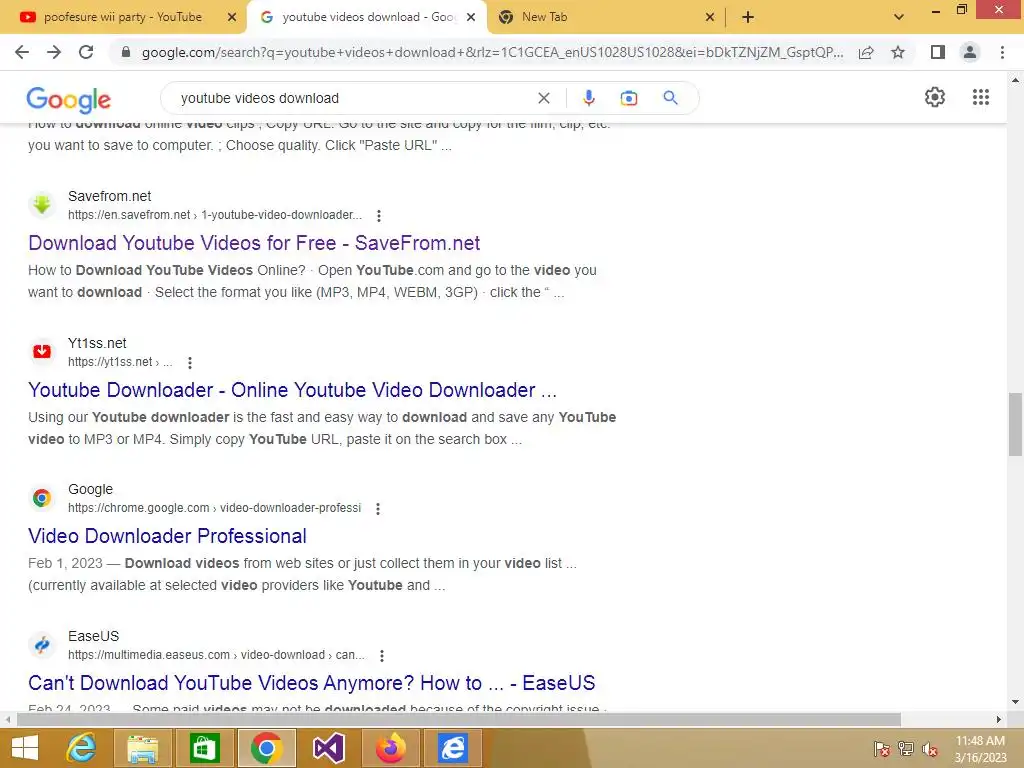The image size is (1024, 768).
Task: Open Chrome three-dot menu
Action: [x=1002, y=52]
